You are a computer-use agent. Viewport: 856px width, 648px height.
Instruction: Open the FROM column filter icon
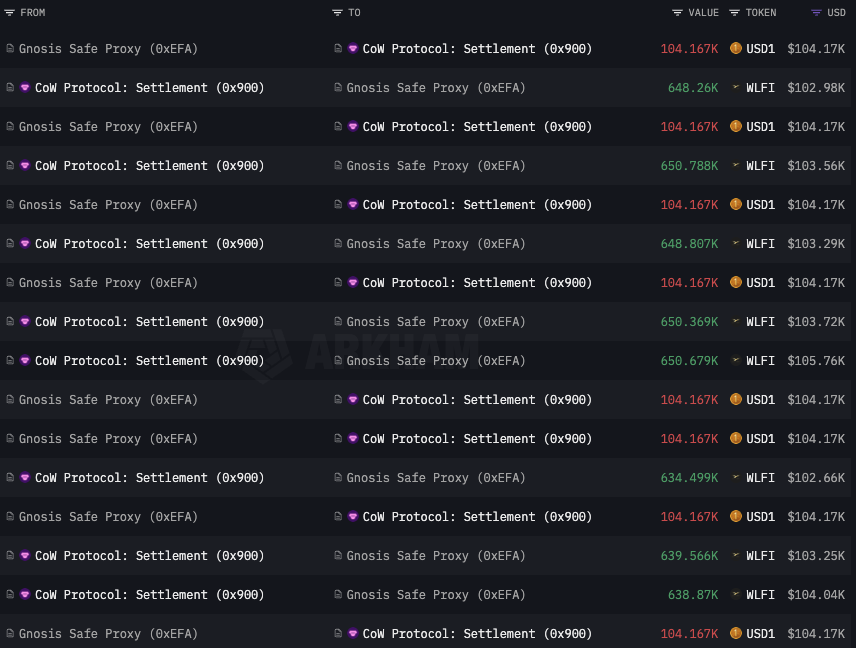10,13
